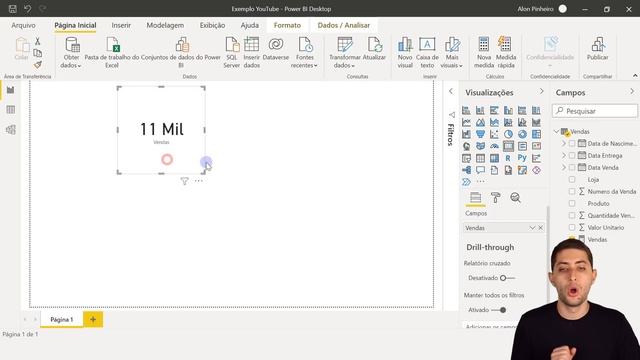Click the Undo arrow in title bar
Screen dimensions: 640x360
(27, 9)
